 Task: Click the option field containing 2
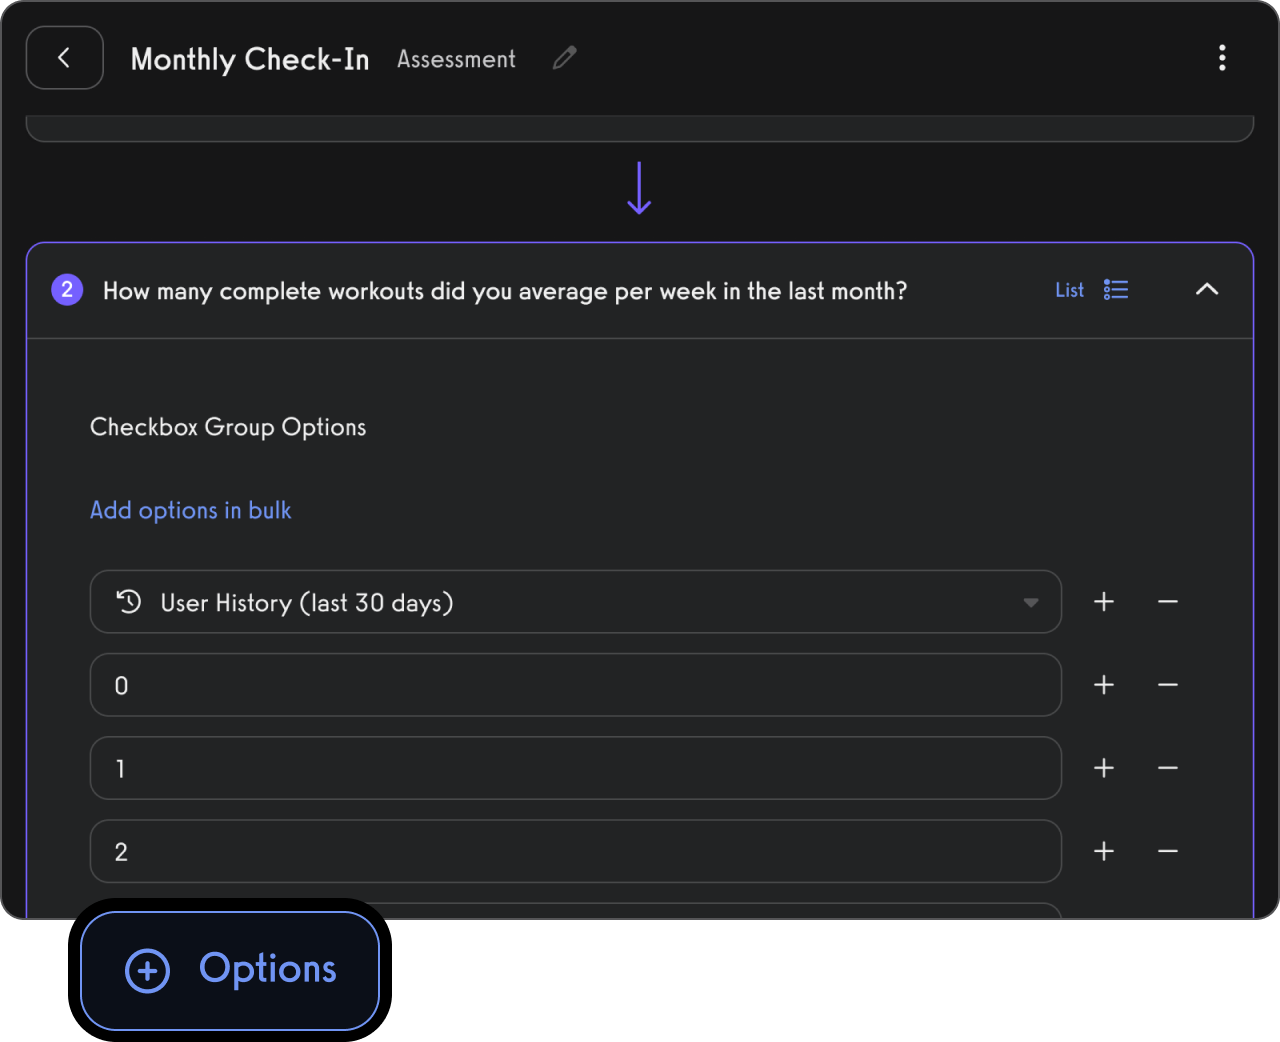(575, 851)
